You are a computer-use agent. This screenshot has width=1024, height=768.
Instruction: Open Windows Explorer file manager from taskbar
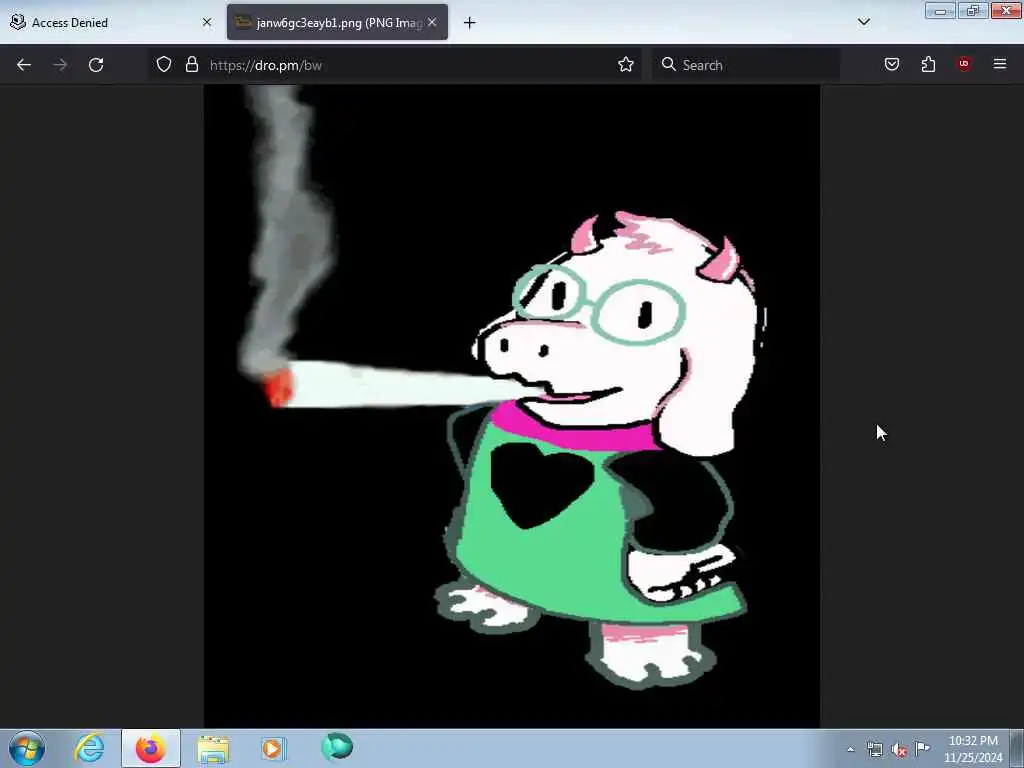click(x=213, y=749)
